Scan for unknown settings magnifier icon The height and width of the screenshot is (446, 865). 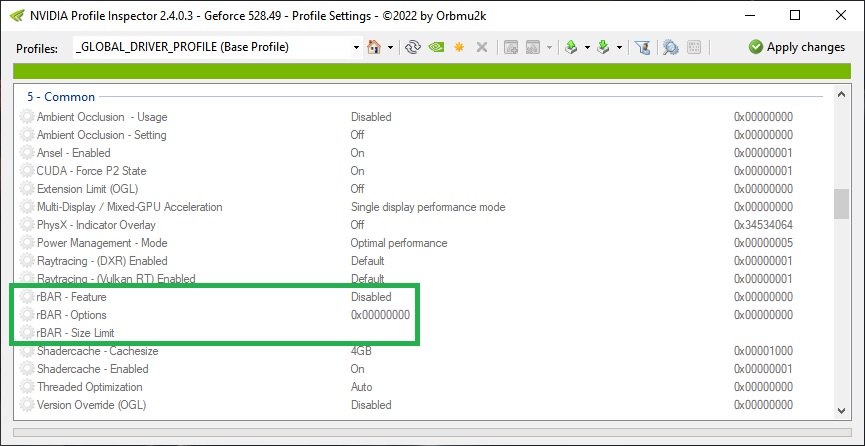coord(670,47)
